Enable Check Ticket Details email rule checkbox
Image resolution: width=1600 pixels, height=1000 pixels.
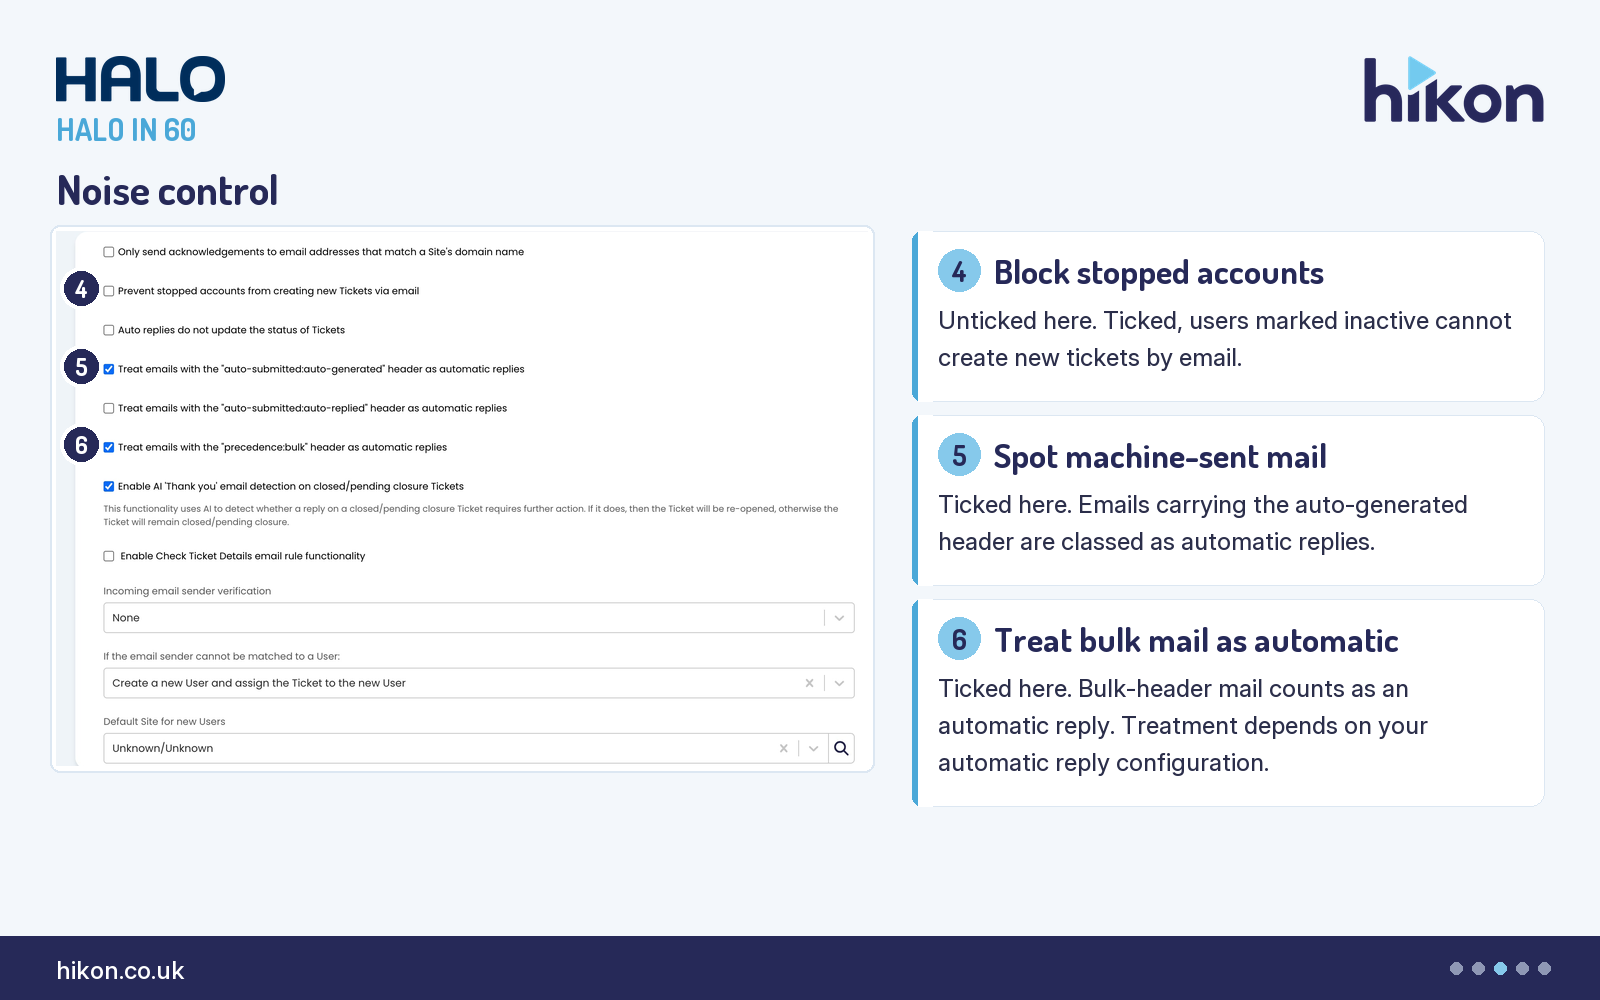pos(109,556)
